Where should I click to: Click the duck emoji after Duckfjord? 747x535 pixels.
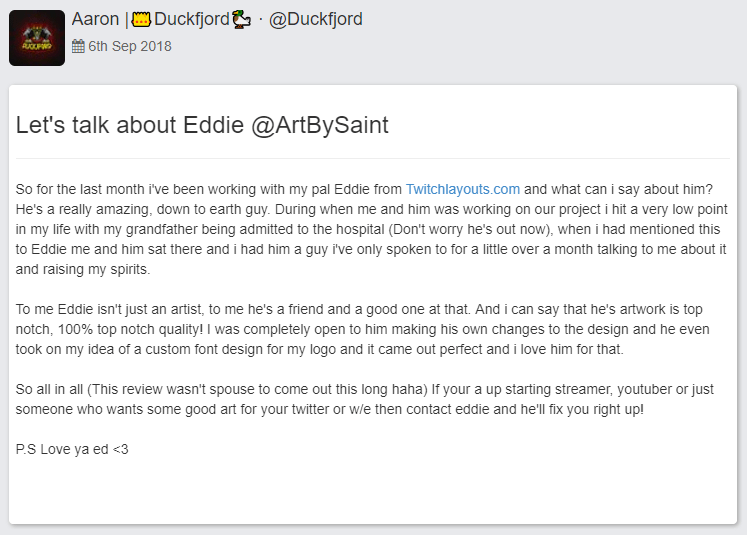[242, 20]
